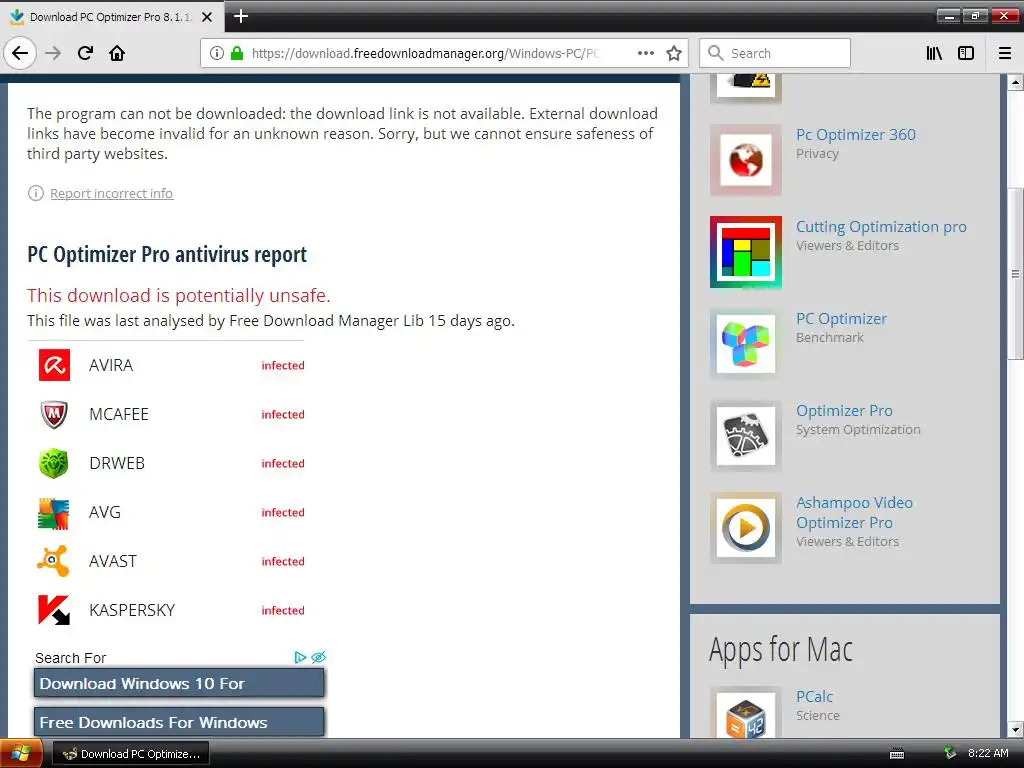Screen dimensions: 1024x768
Task: Click 'System Optimization' category text
Action: point(858,430)
